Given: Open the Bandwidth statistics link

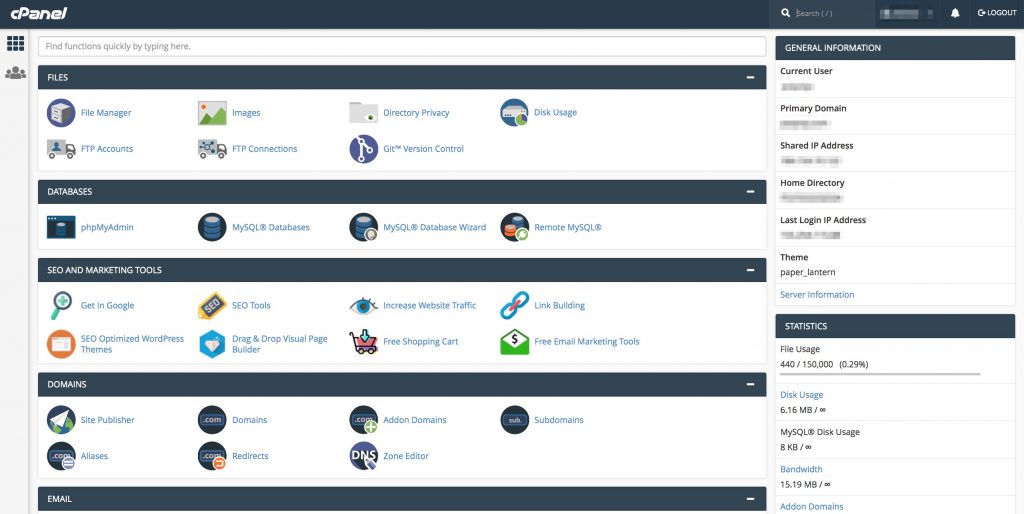Looking at the screenshot, I should coord(801,469).
